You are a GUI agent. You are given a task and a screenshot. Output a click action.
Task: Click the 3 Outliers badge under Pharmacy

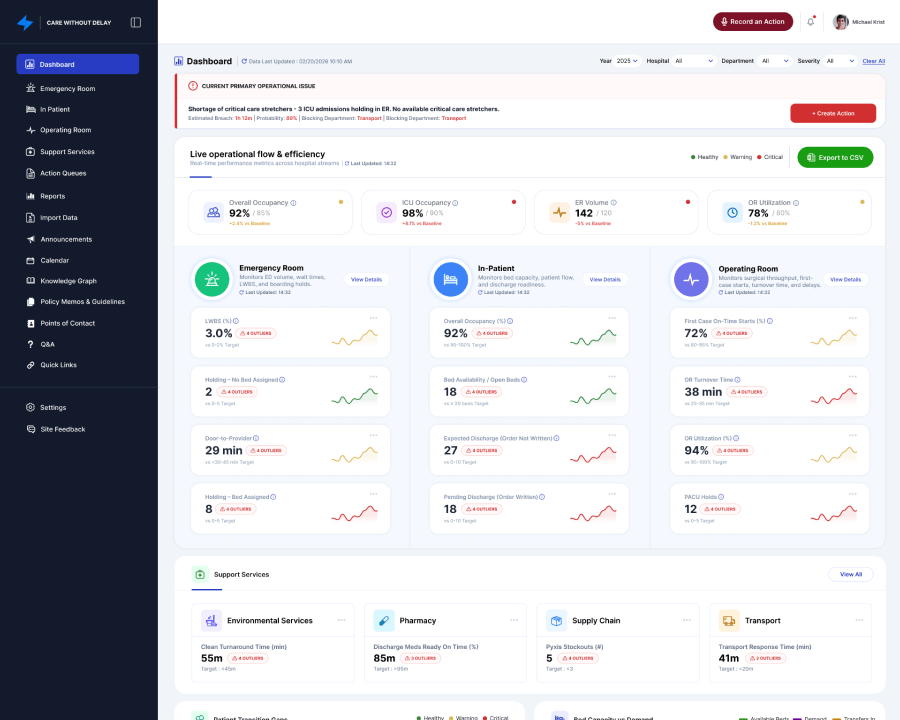(421, 658)
